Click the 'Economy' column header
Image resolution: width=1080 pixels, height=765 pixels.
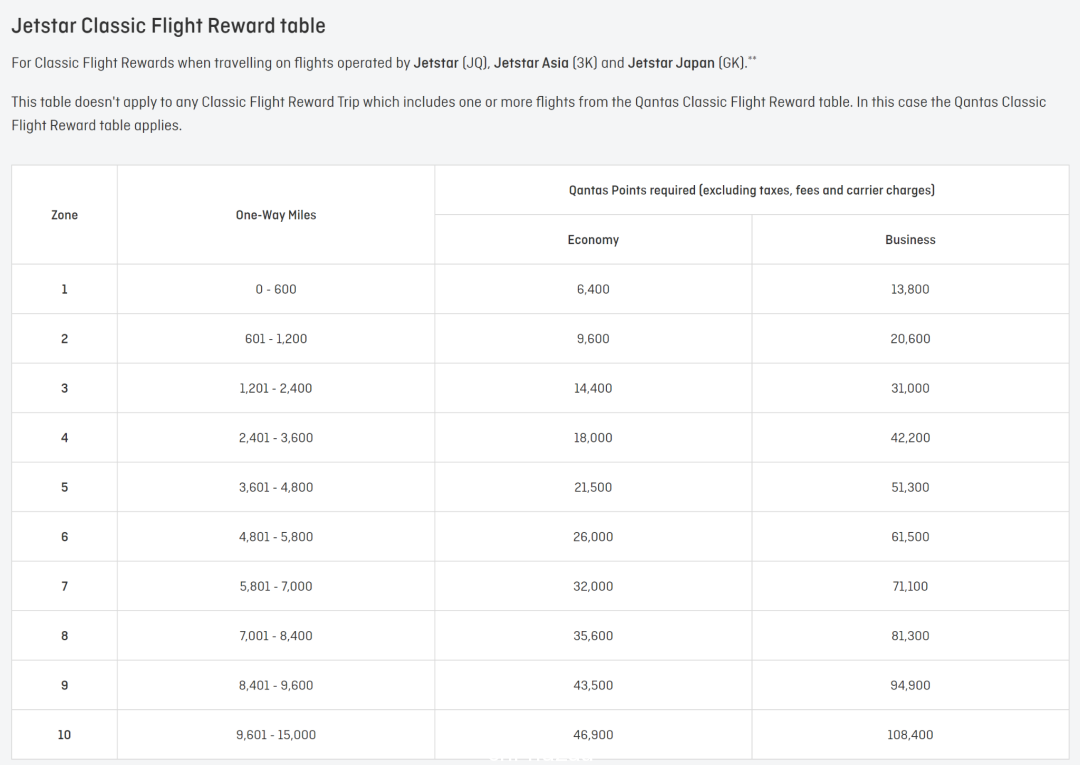click(x=593, y=240)
